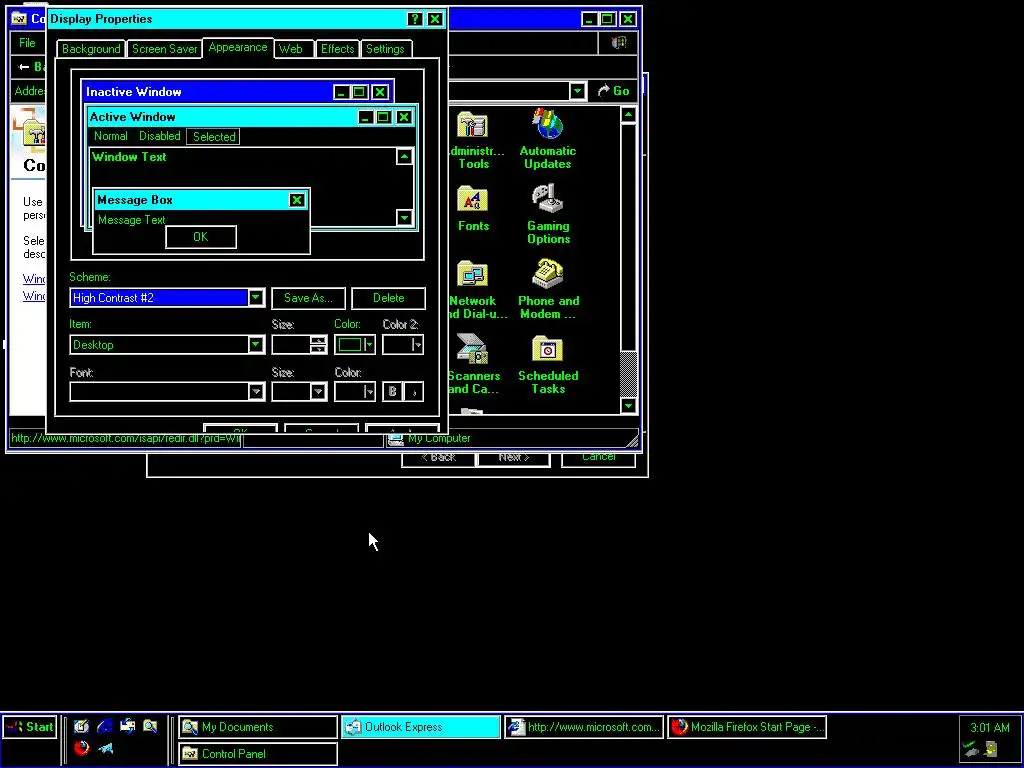The width and height of the screenshot is (1024, 768).
Task: Click the Display Properties help question mark
Action: tap(415, 19)
